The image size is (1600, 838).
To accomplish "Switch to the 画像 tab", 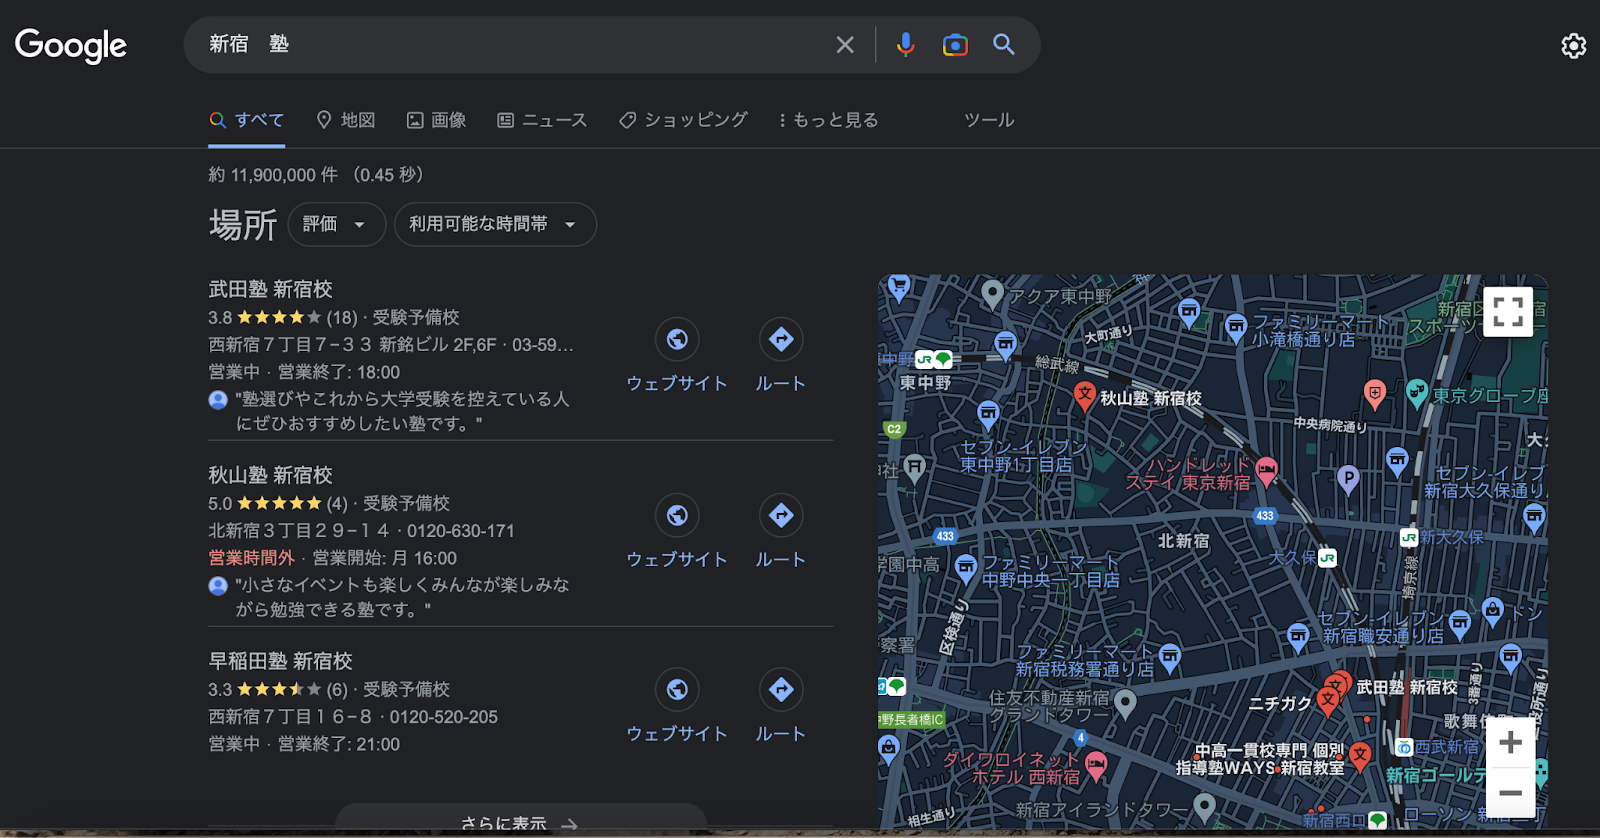I will click(x=437, y=120).
